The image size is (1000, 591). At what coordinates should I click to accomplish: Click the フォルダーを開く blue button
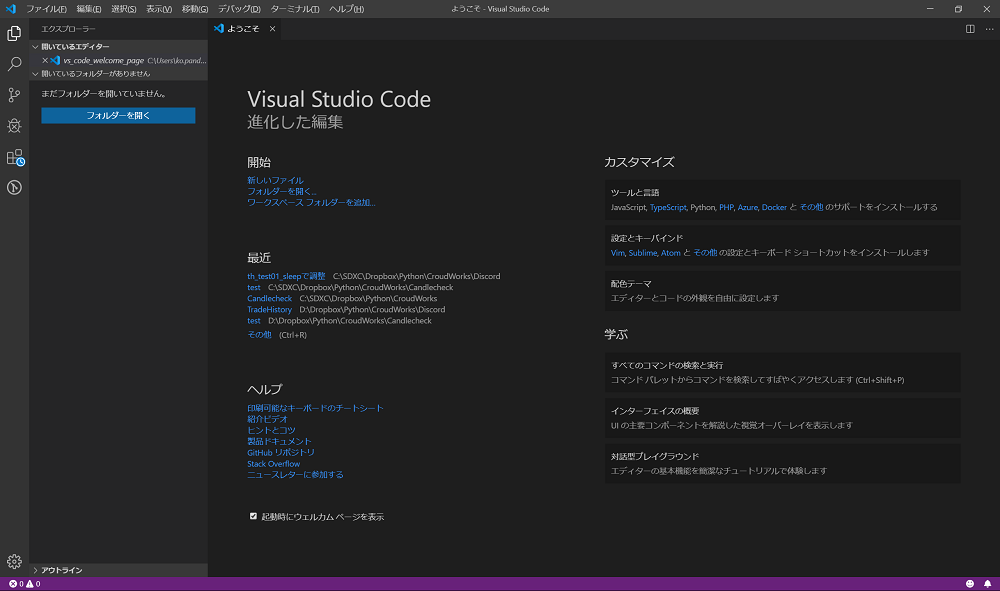(118, 116)
